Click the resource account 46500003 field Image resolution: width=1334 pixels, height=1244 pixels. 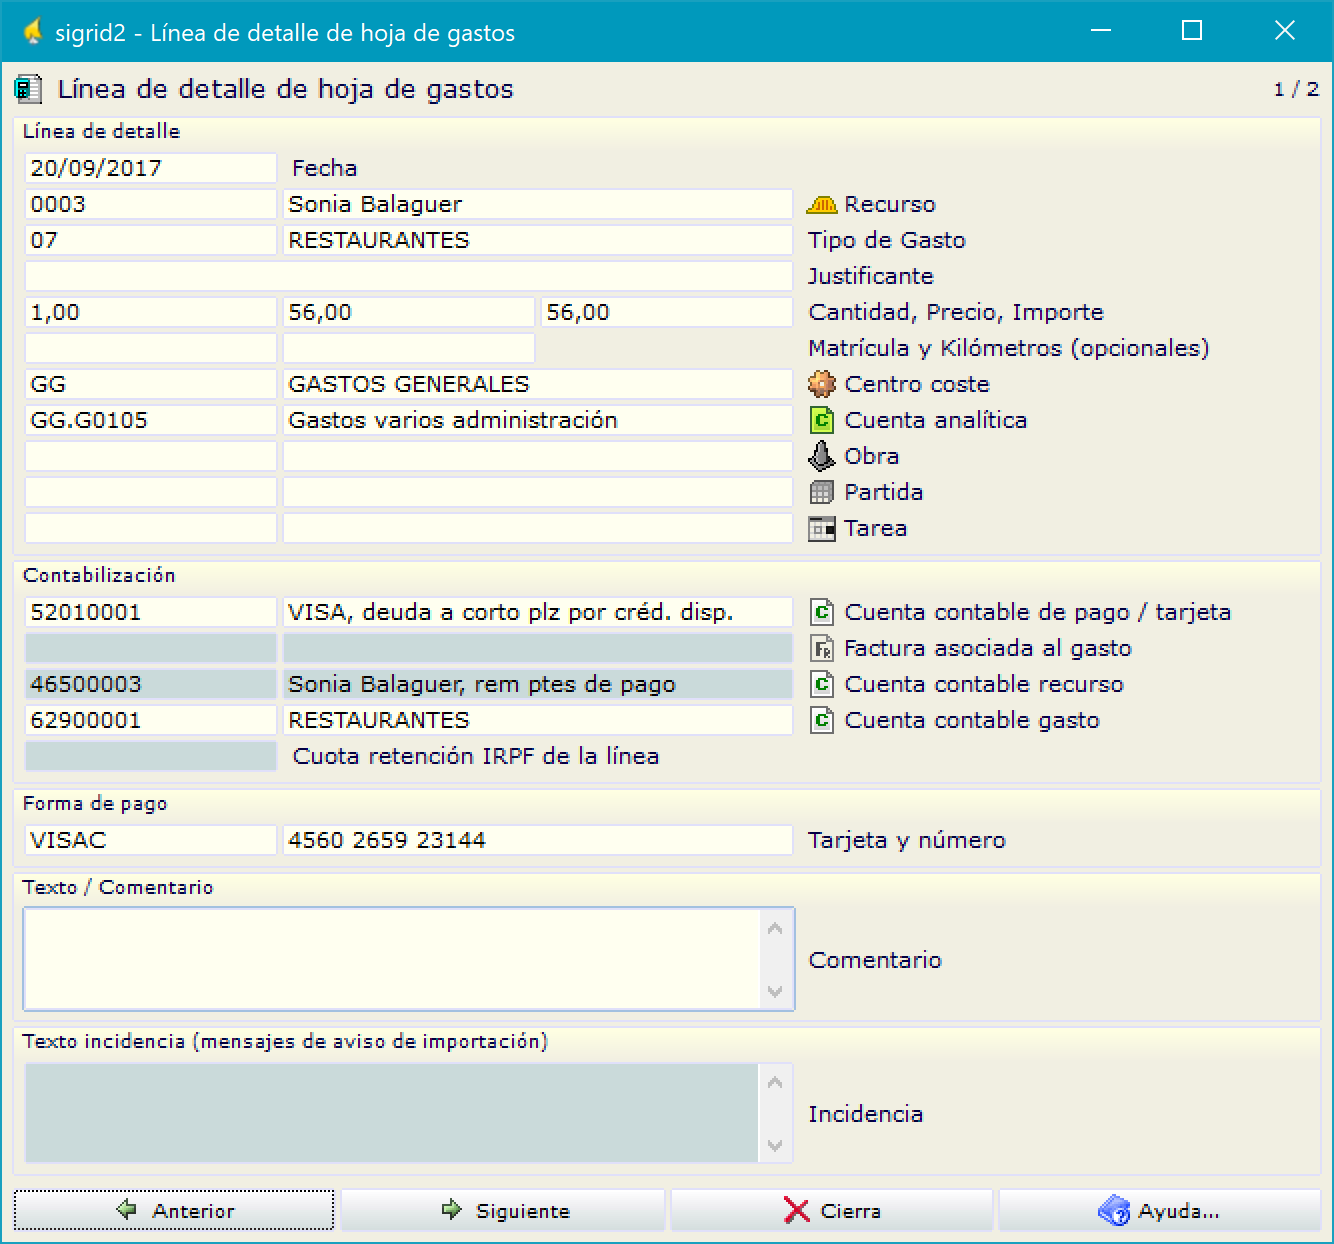tap(151, 684)
